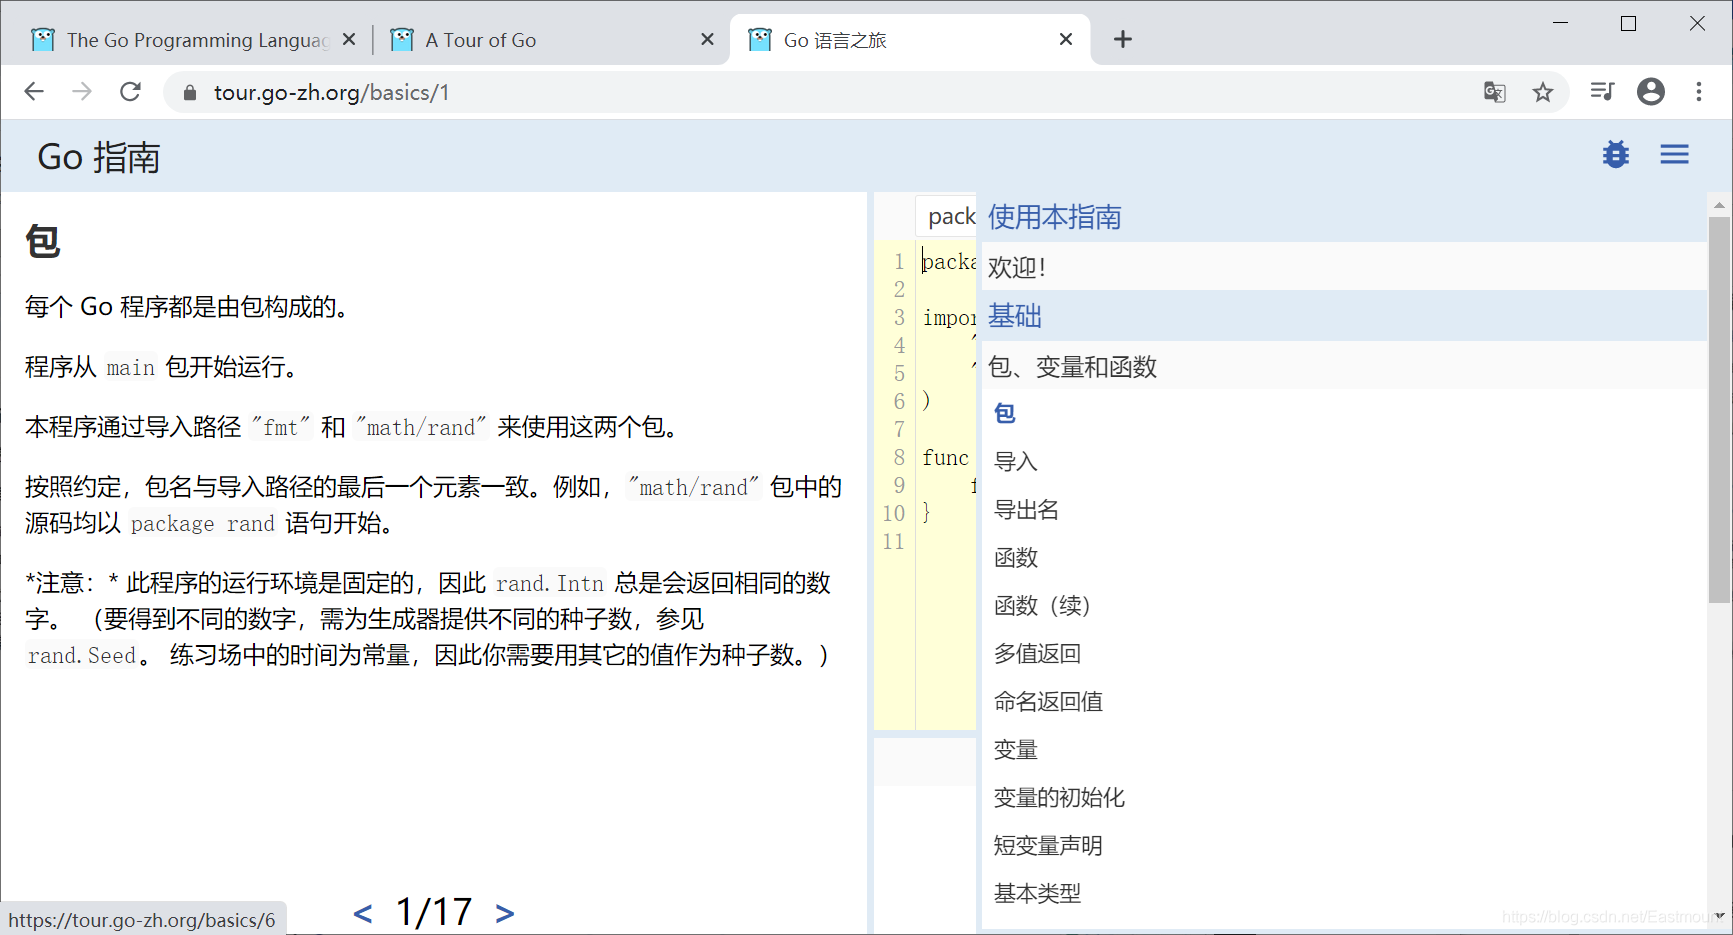
Task: Close the A Tour of Go tab
Action: click(707, 39)
